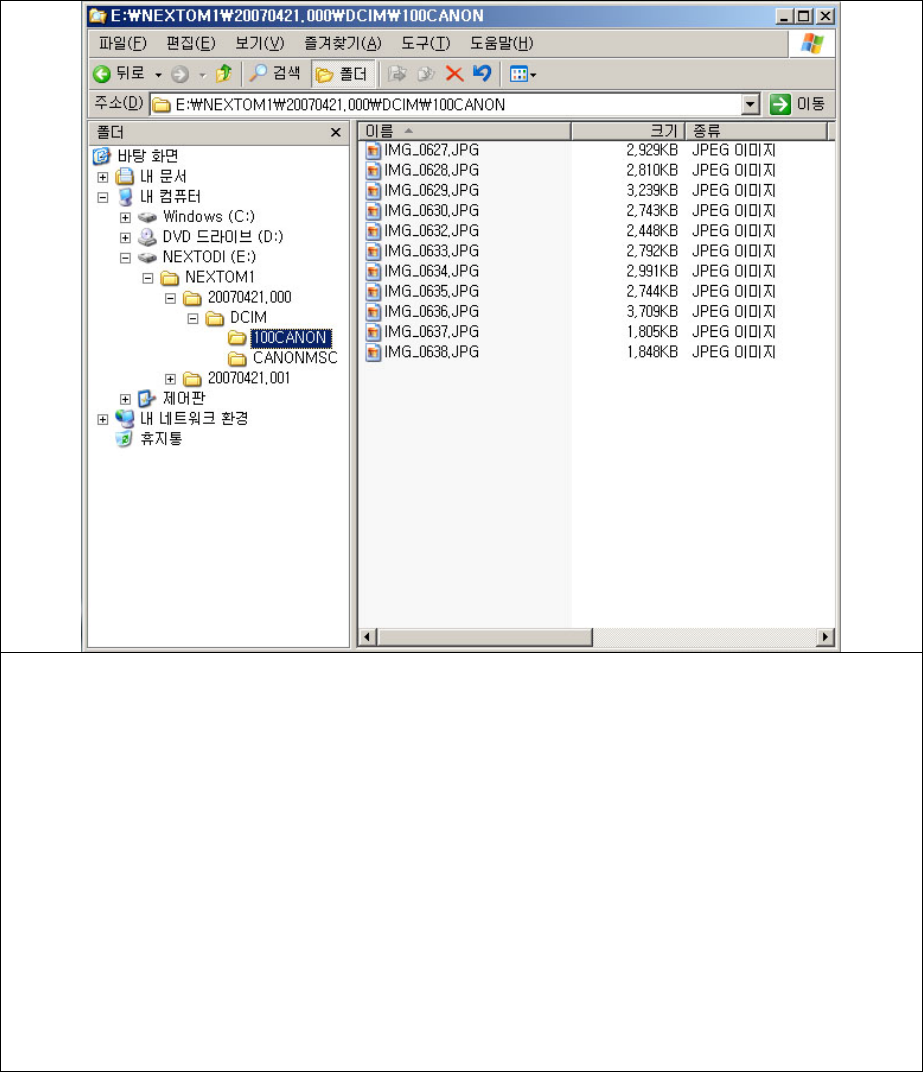
Task: Click the blue Undo arrow icon
Action: coord(482,73)
